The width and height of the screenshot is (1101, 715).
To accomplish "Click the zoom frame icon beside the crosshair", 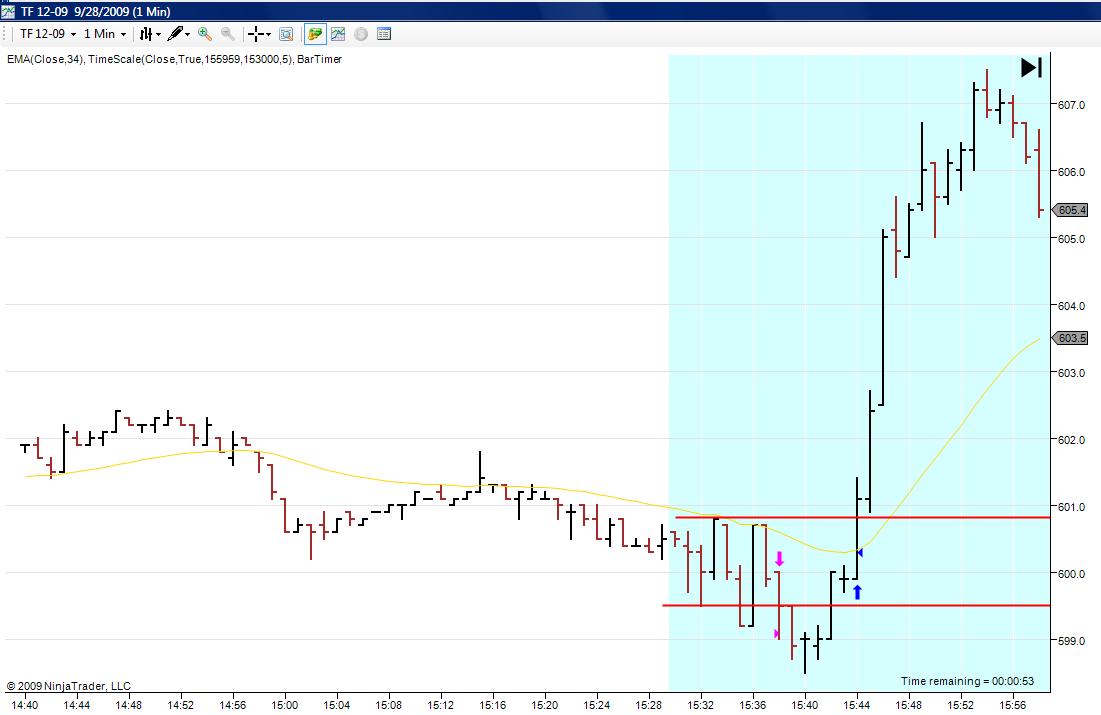I will click(286, 34).
